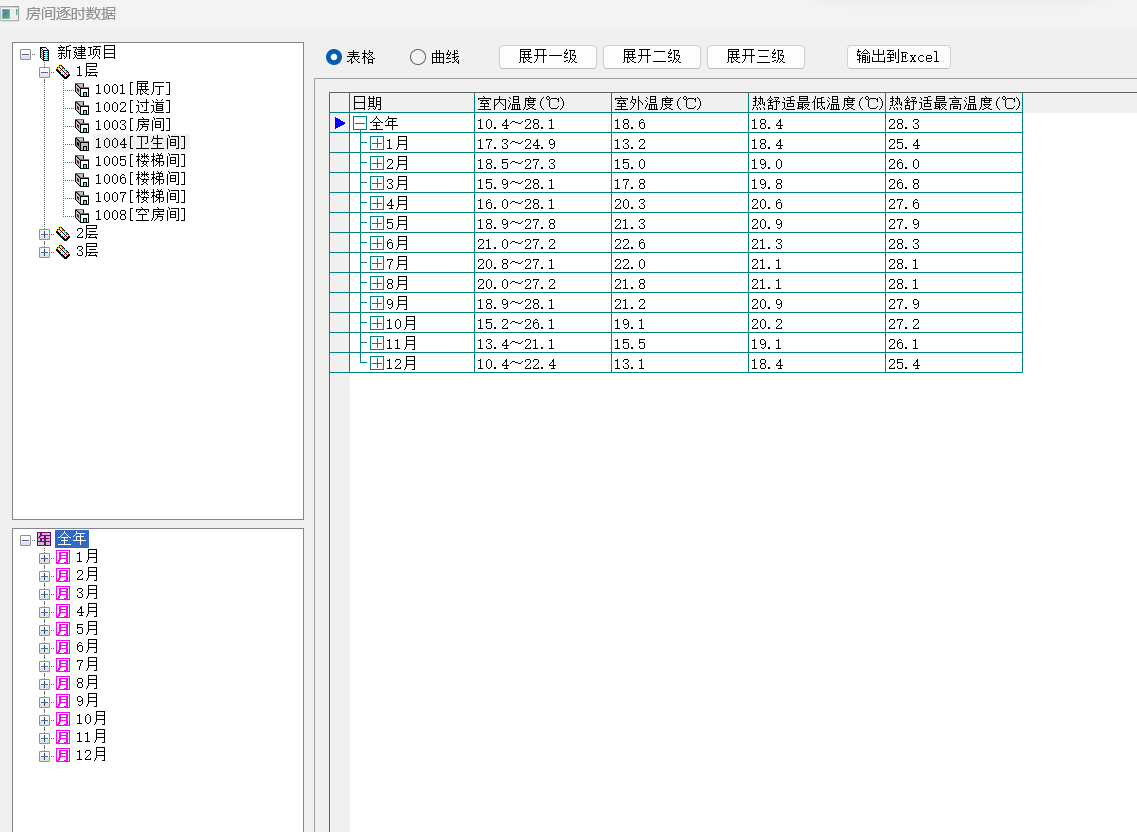Click the floor icon beside 1层
Image resolution: width=1137 pixels, height=832 pixels.
[63, 72]
